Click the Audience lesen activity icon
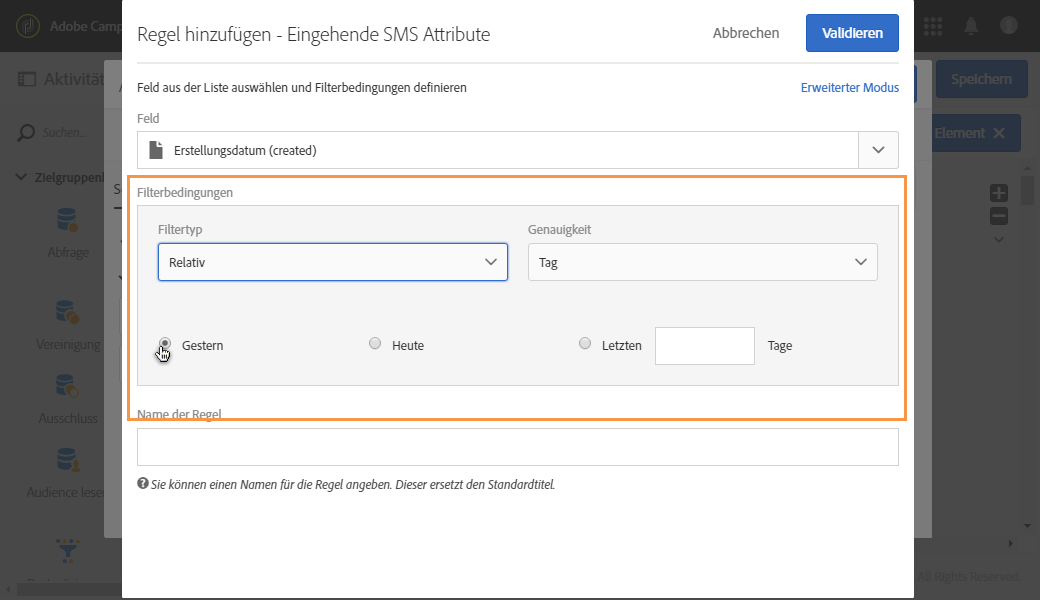The height and width of the screenshot is (600, 1040). [x=68, y=462]
